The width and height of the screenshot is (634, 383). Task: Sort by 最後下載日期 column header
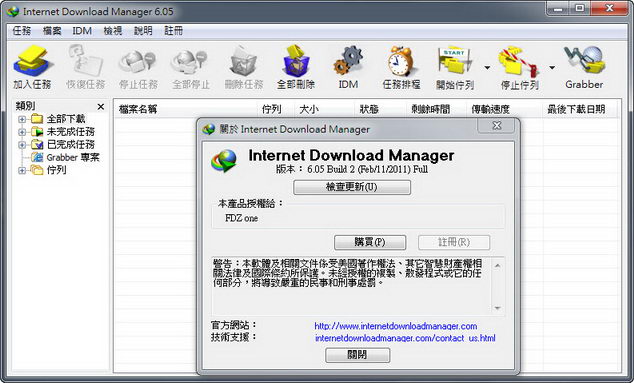pyautogui.click(x=580, y=109)
